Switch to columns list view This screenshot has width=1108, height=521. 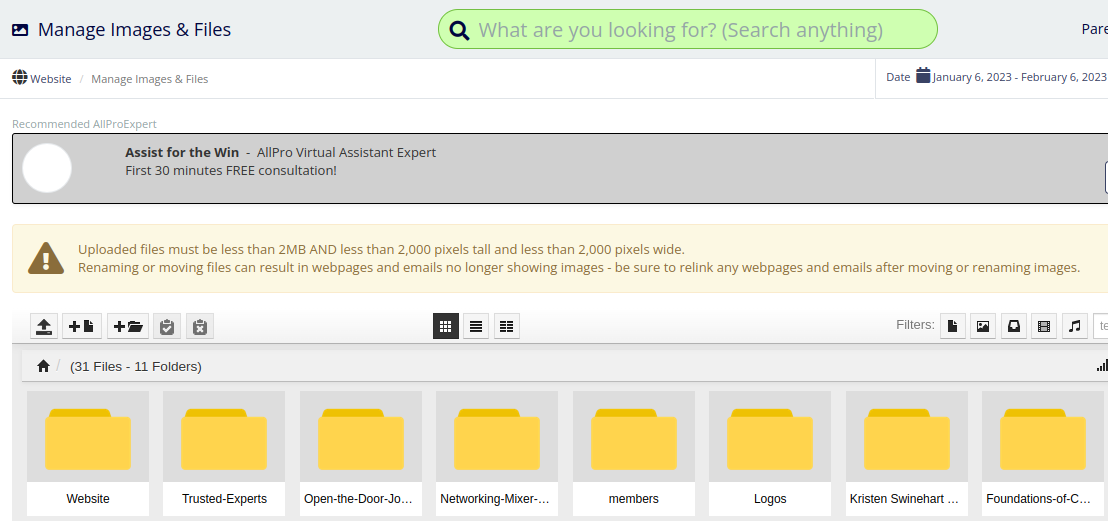tap(507, 326)
